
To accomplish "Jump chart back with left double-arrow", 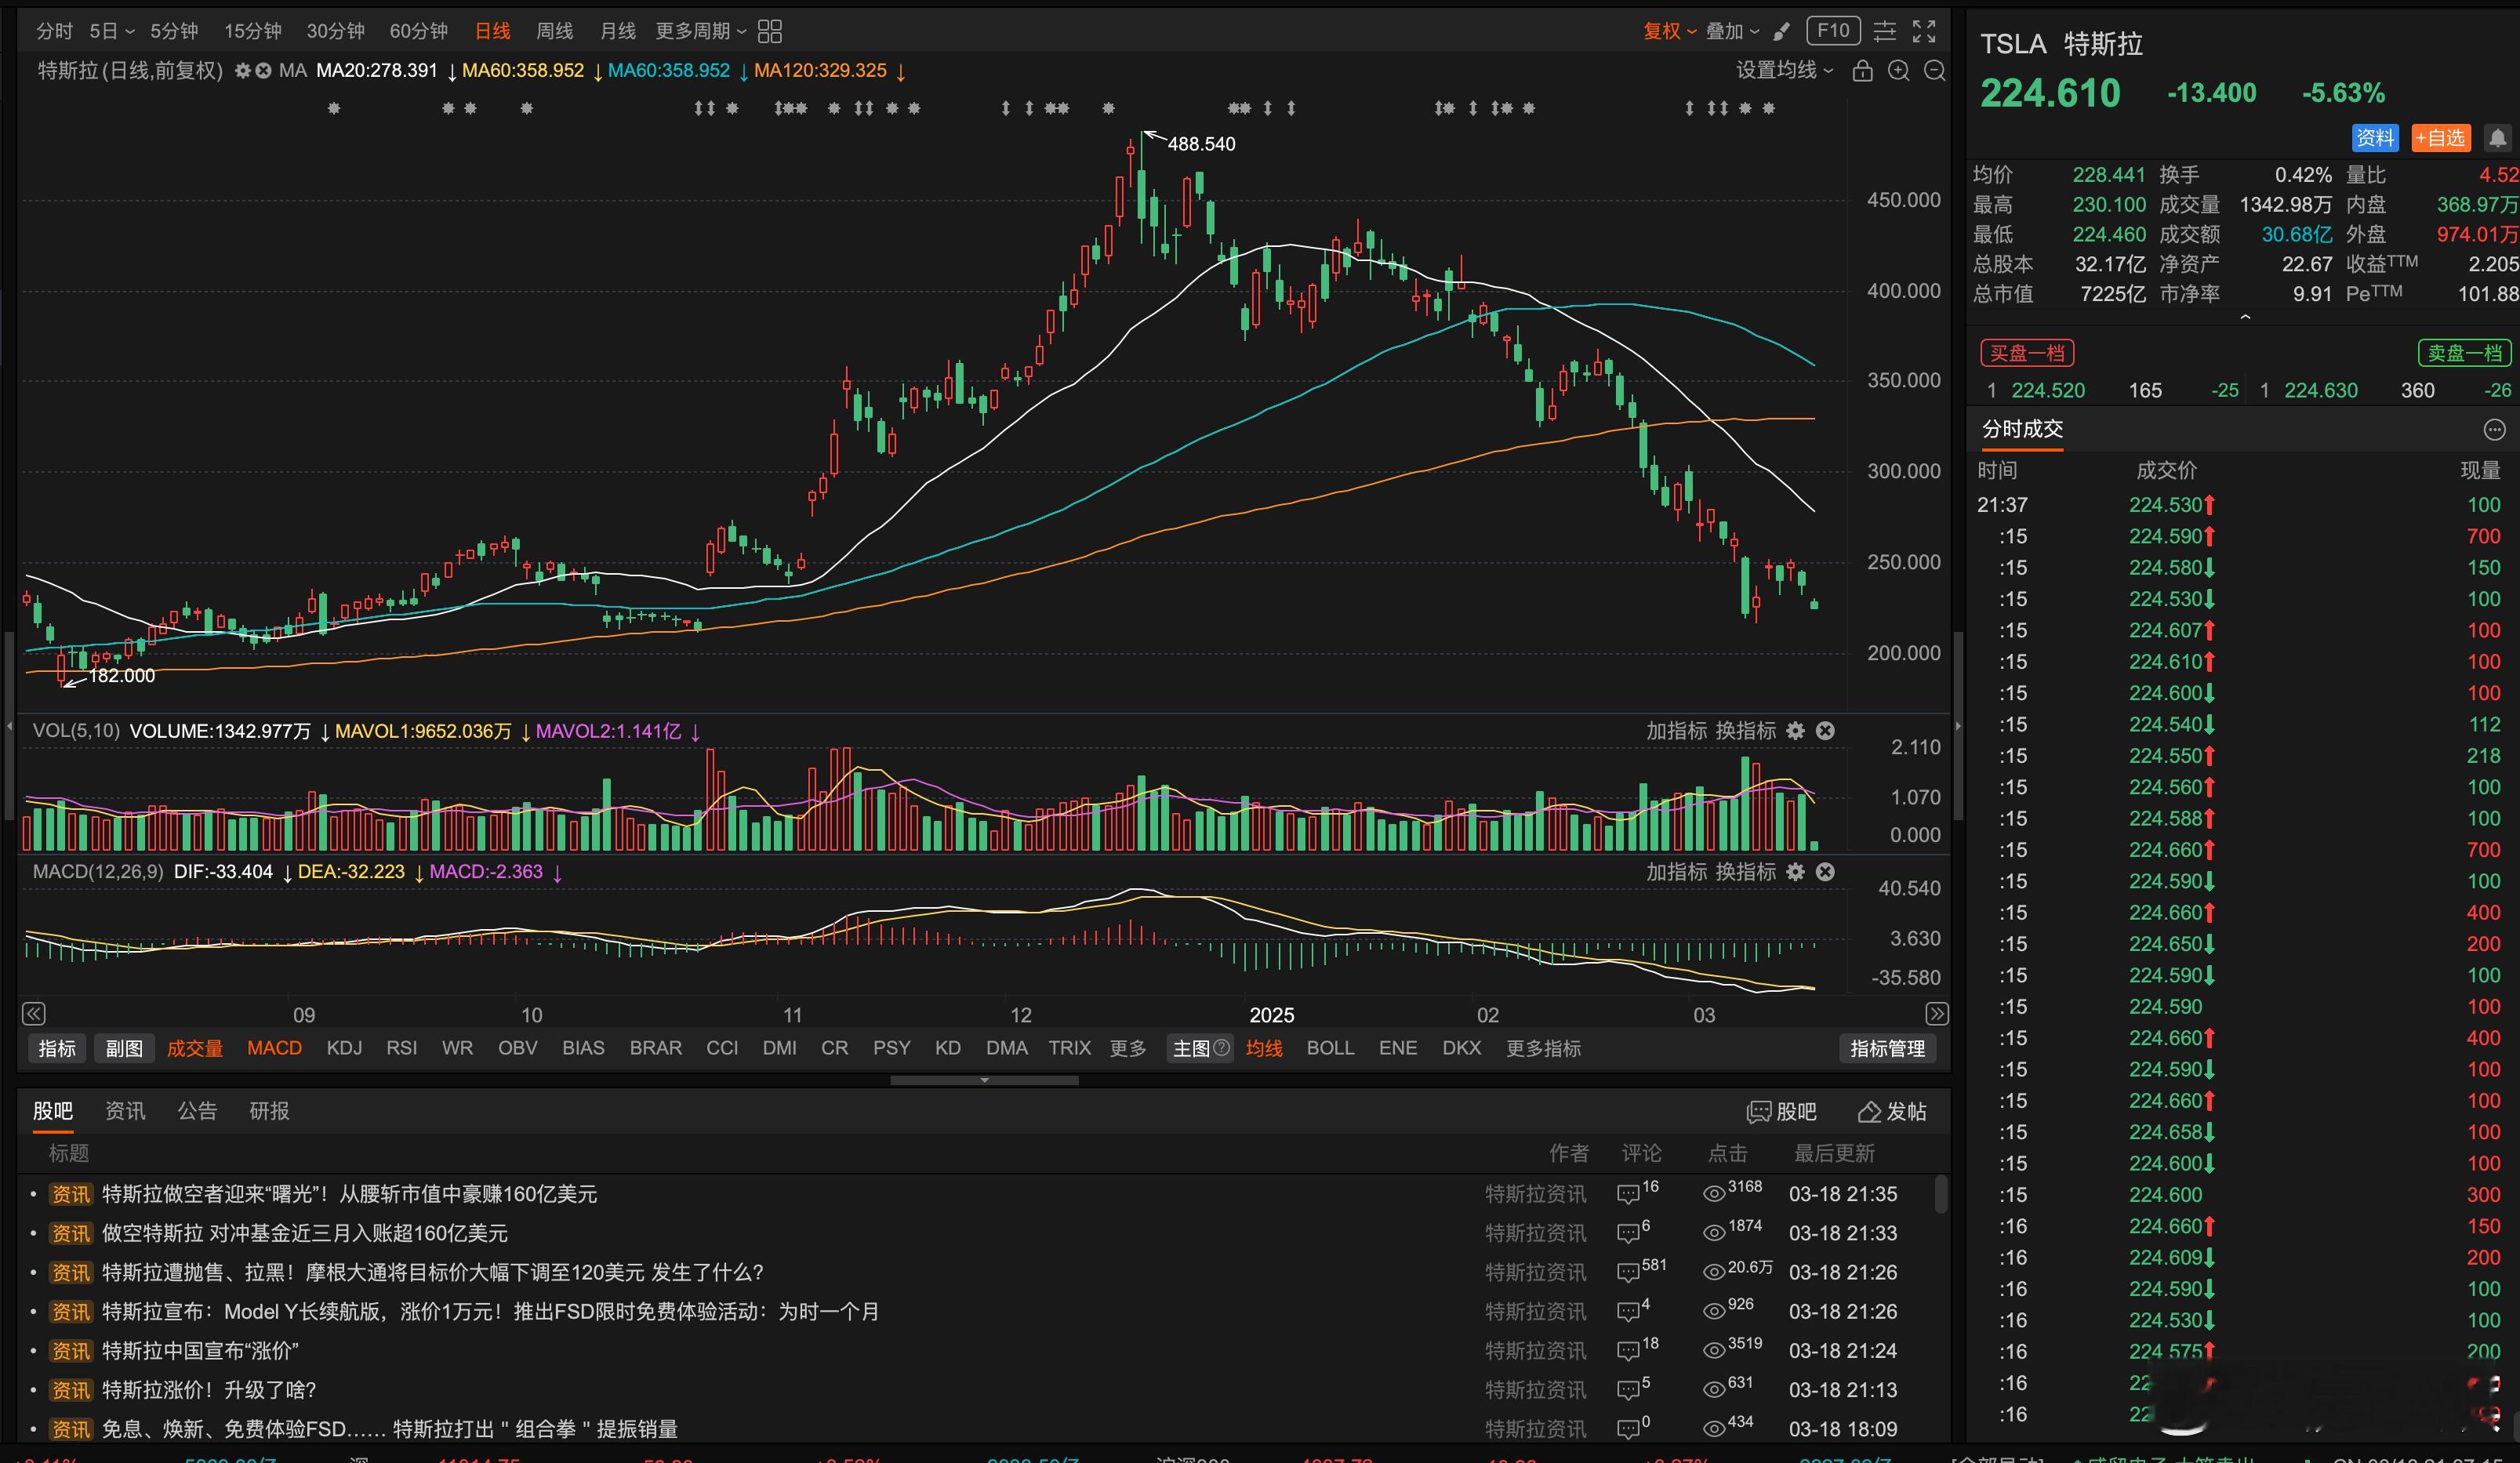I will pyautogui.click(x=34, y=1014).
